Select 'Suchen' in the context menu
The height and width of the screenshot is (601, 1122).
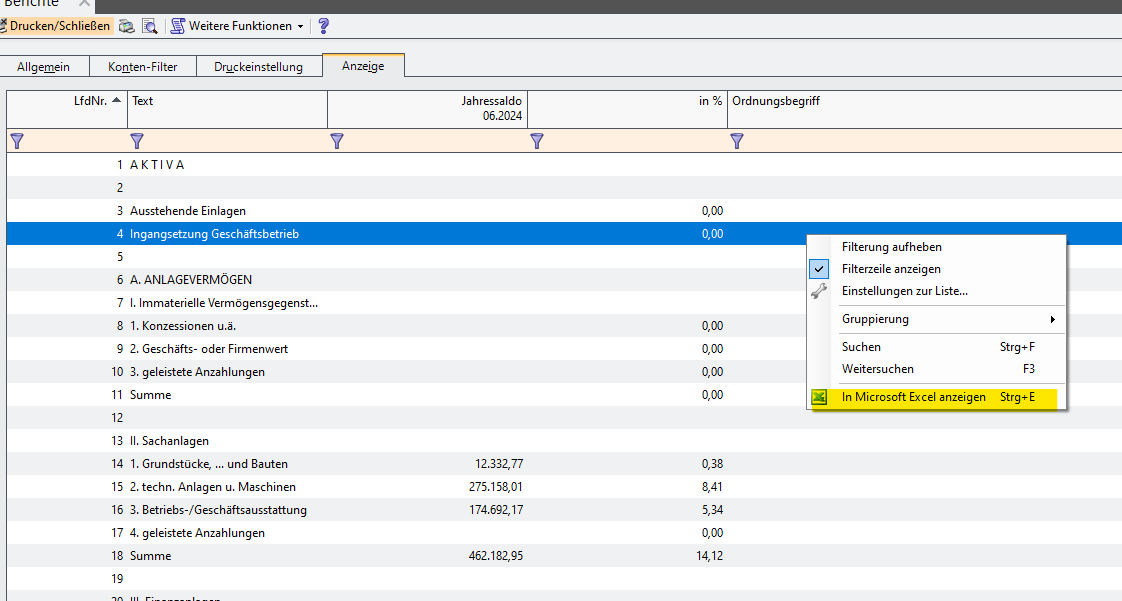861,347
